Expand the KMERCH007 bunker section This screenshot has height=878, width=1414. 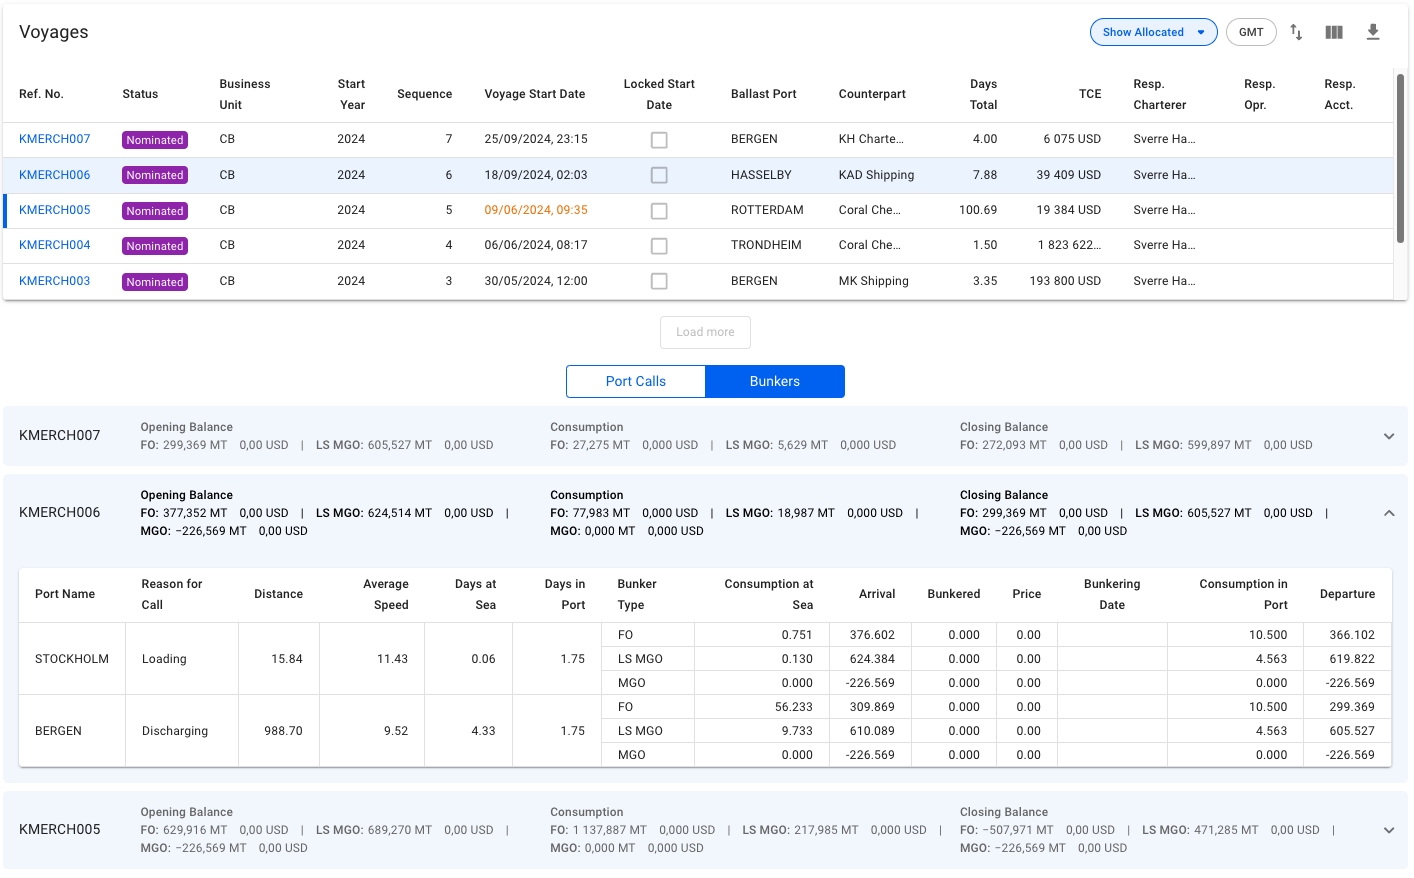pyautogui.click(x=1389, y=436)
